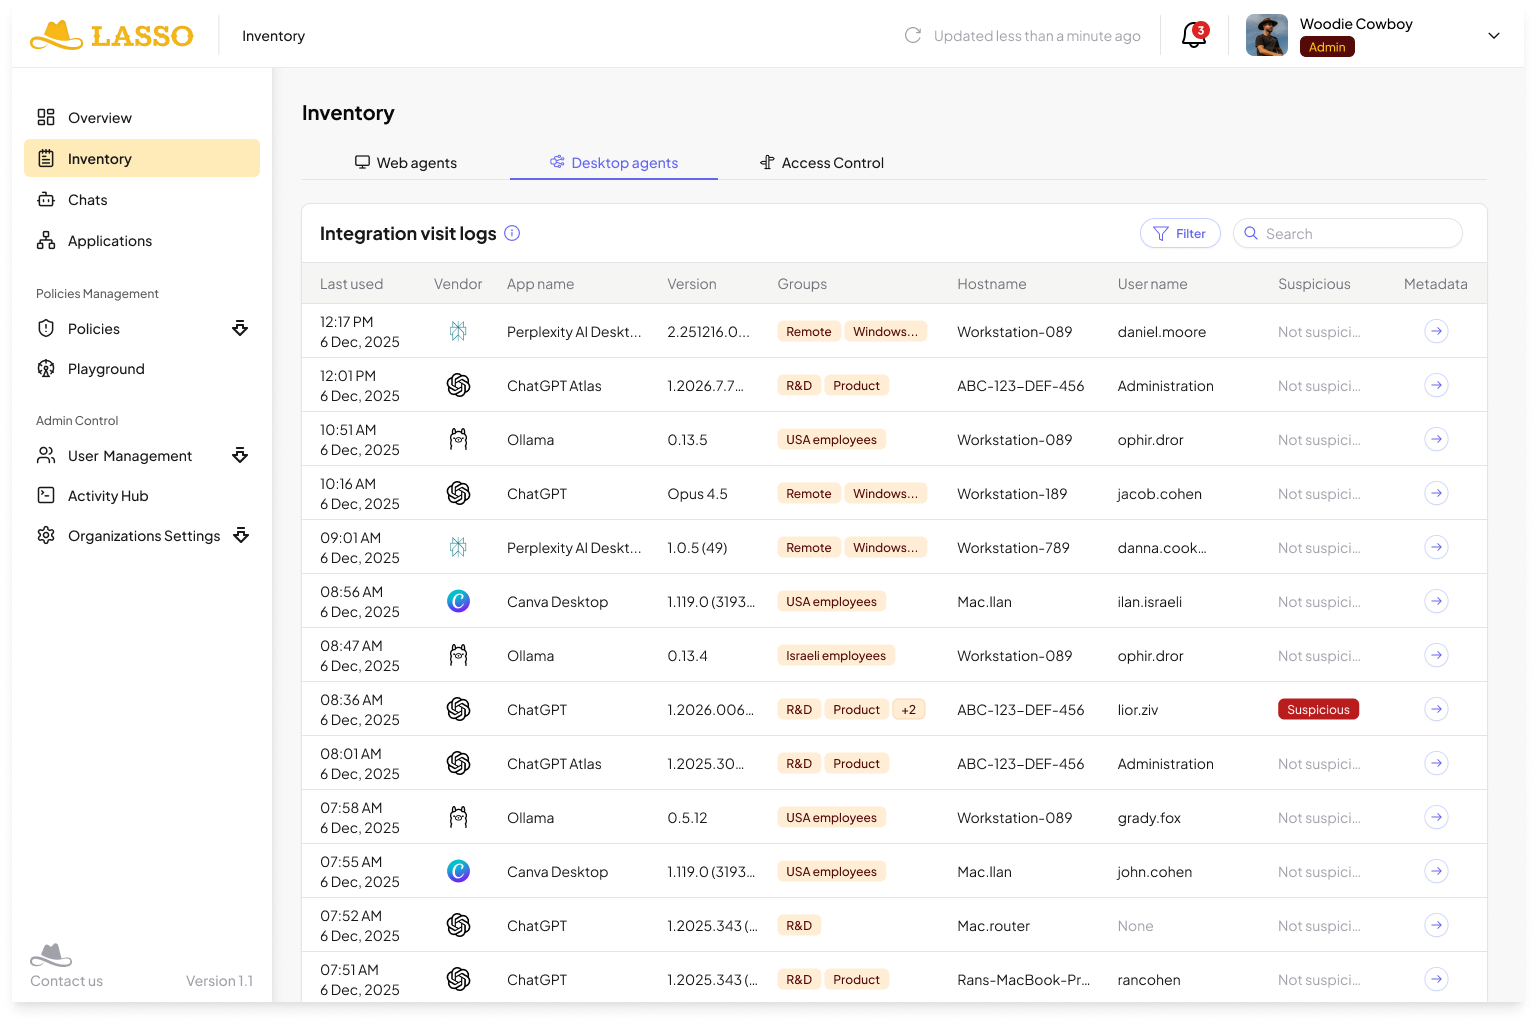Click the Perplexity vendor icon on Workstation-089 row

(459, 331)
